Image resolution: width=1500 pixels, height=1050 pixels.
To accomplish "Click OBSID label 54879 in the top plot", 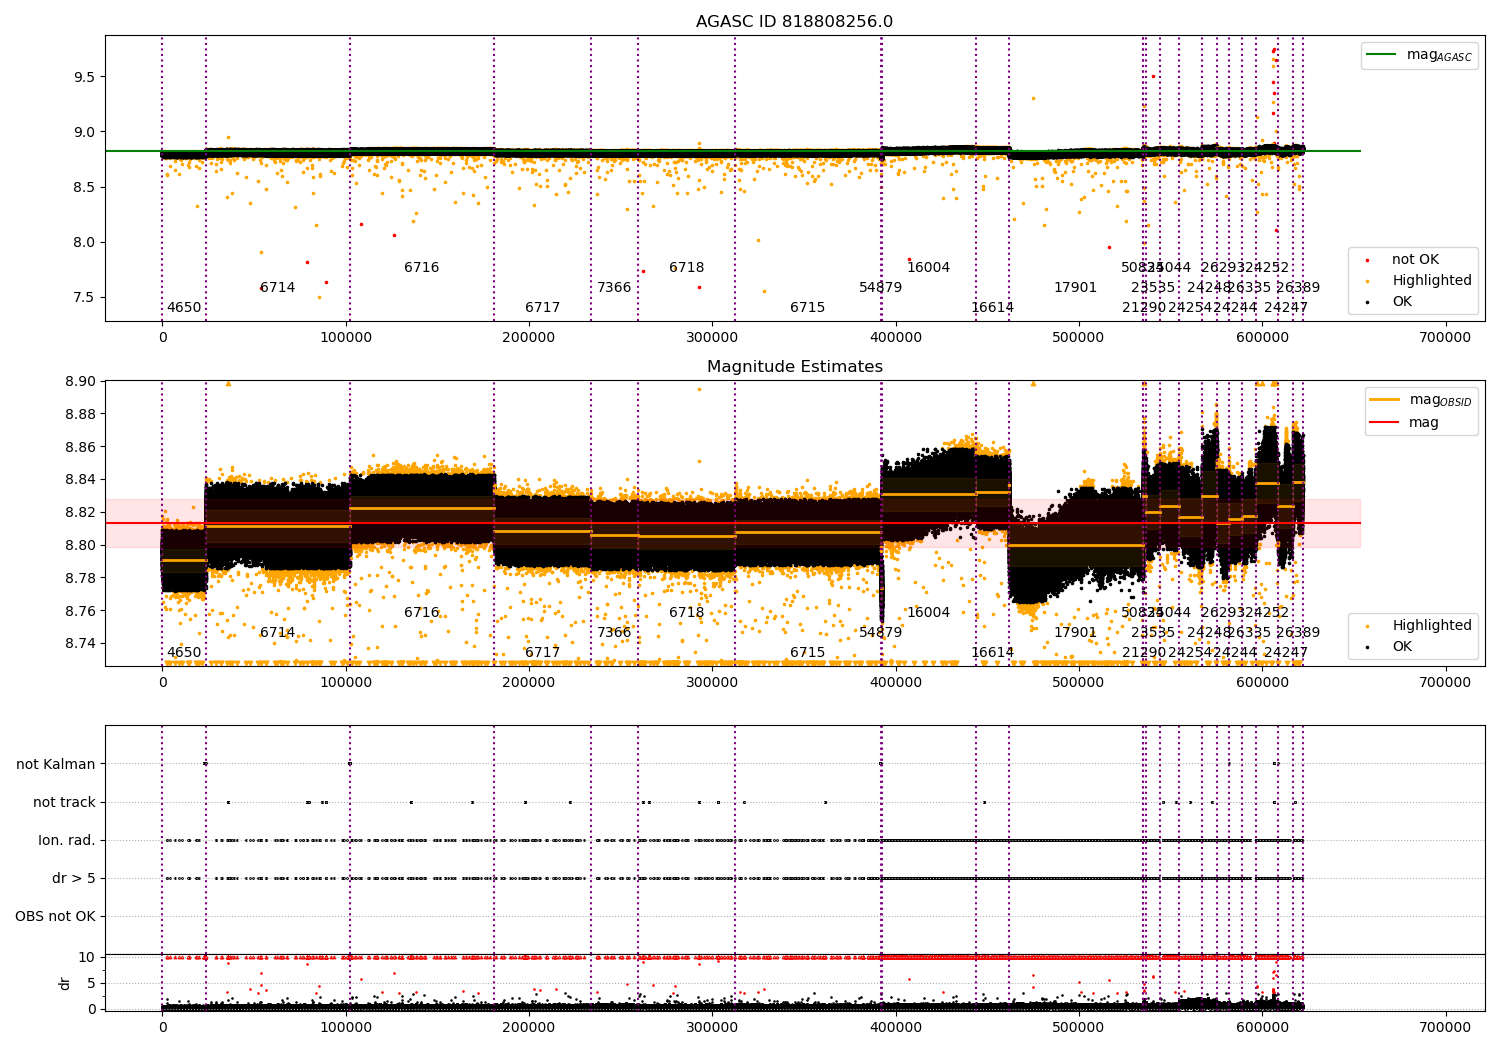I will click(881, 288).
